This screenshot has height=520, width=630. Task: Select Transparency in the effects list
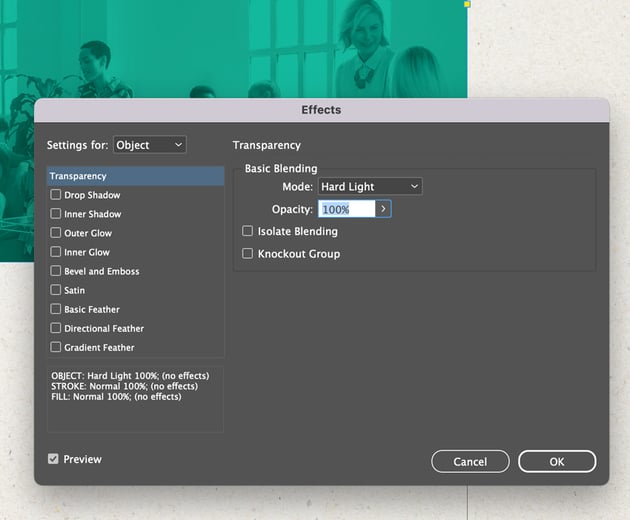pos(135,177)
